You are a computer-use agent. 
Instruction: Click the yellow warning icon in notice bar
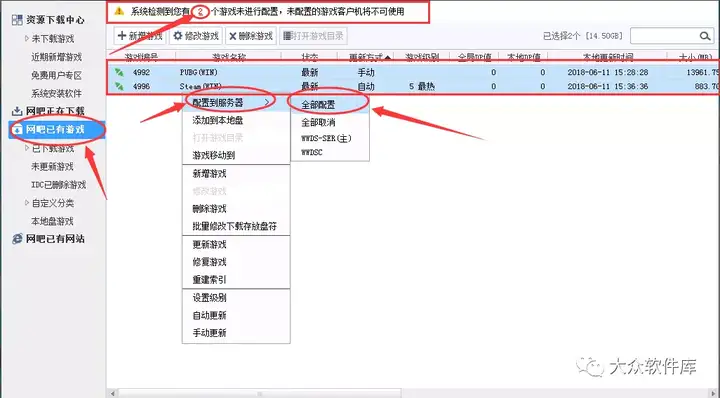(x=119, y=11)
